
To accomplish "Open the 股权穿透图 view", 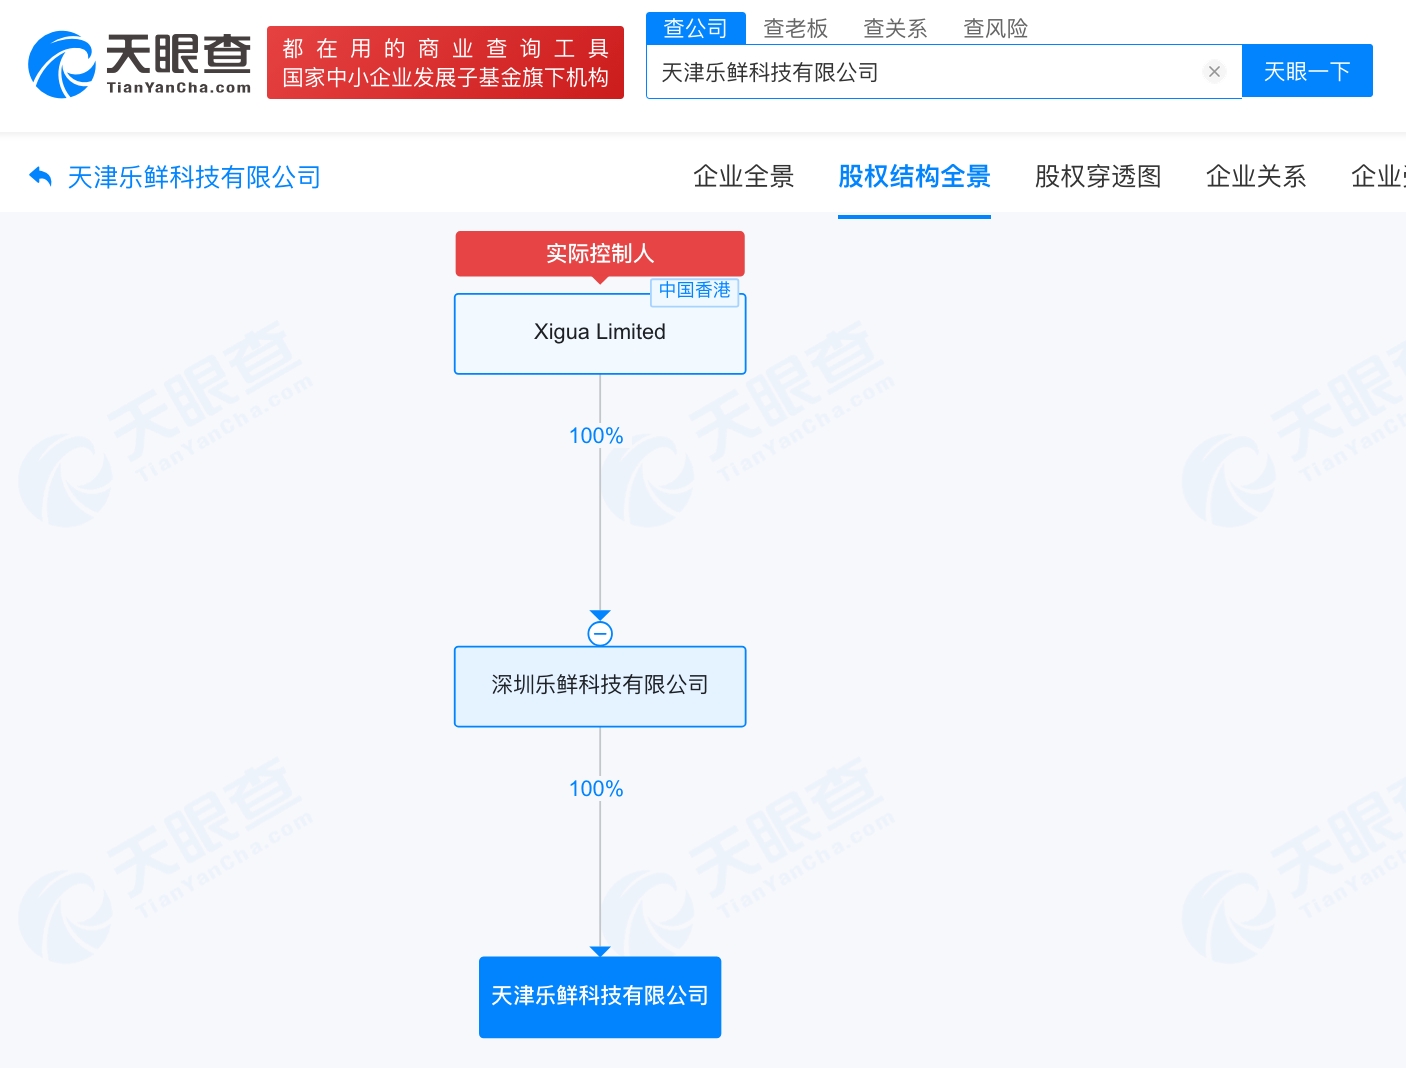I will (x=1098, y=176).
